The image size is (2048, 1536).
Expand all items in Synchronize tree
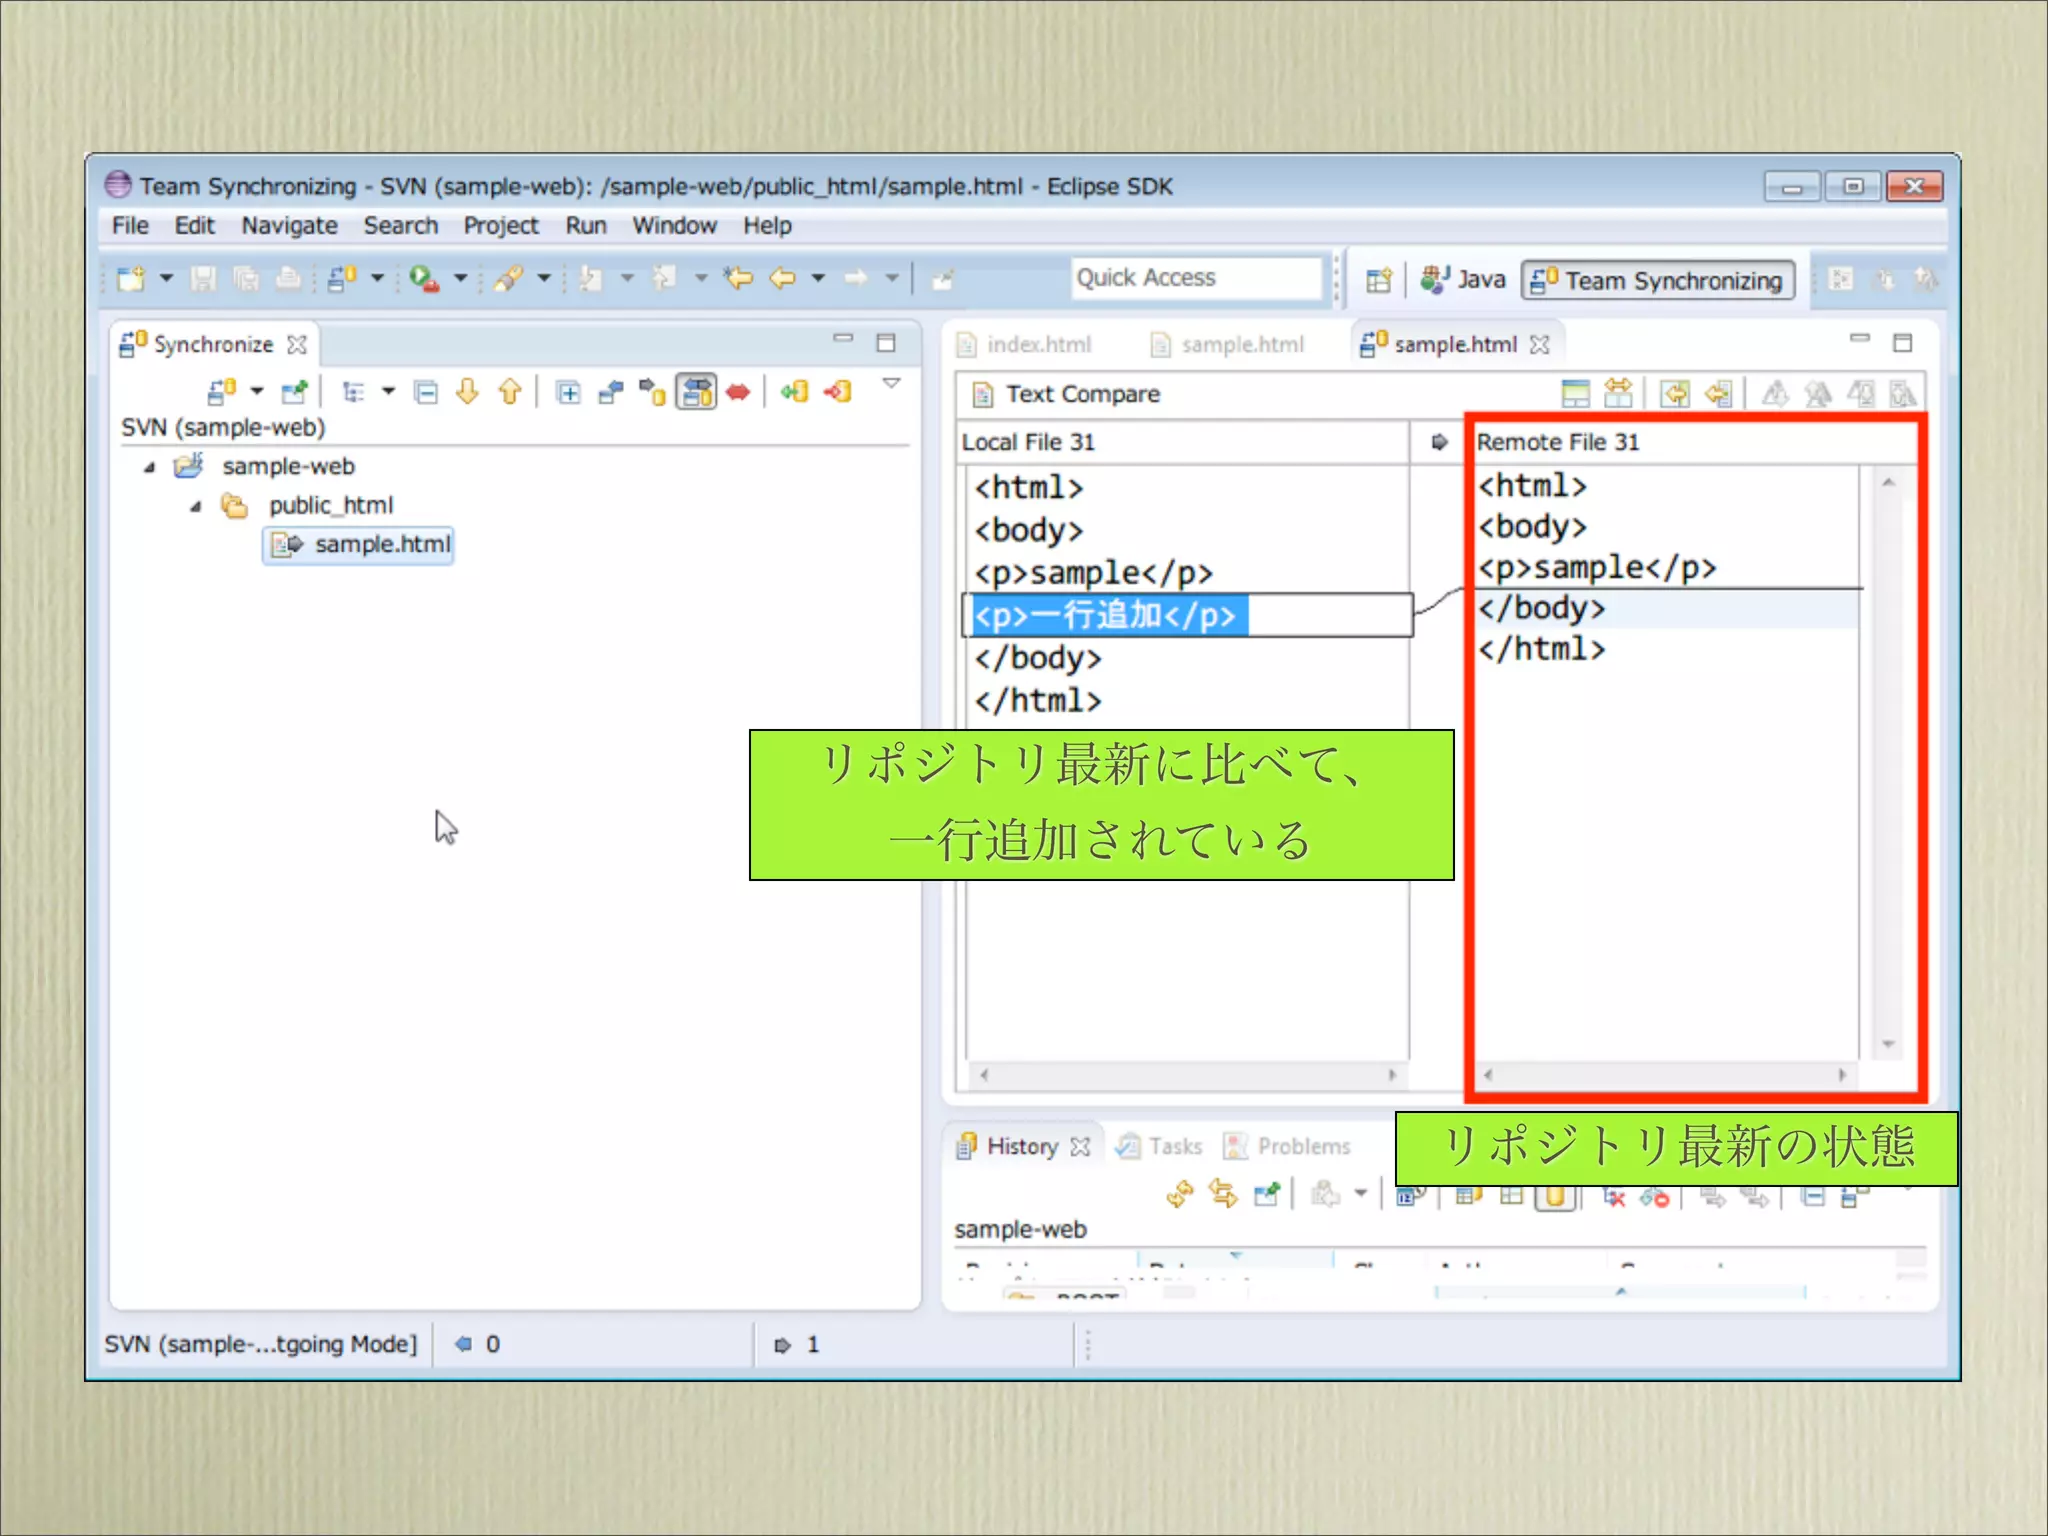tap(568, 392)
